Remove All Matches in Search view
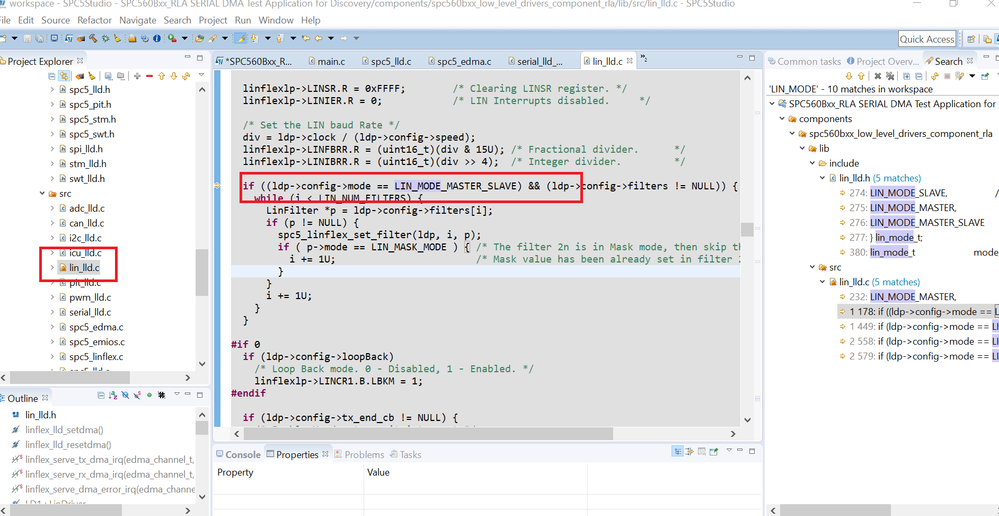The image size is (999, 516). click(890, 76)
